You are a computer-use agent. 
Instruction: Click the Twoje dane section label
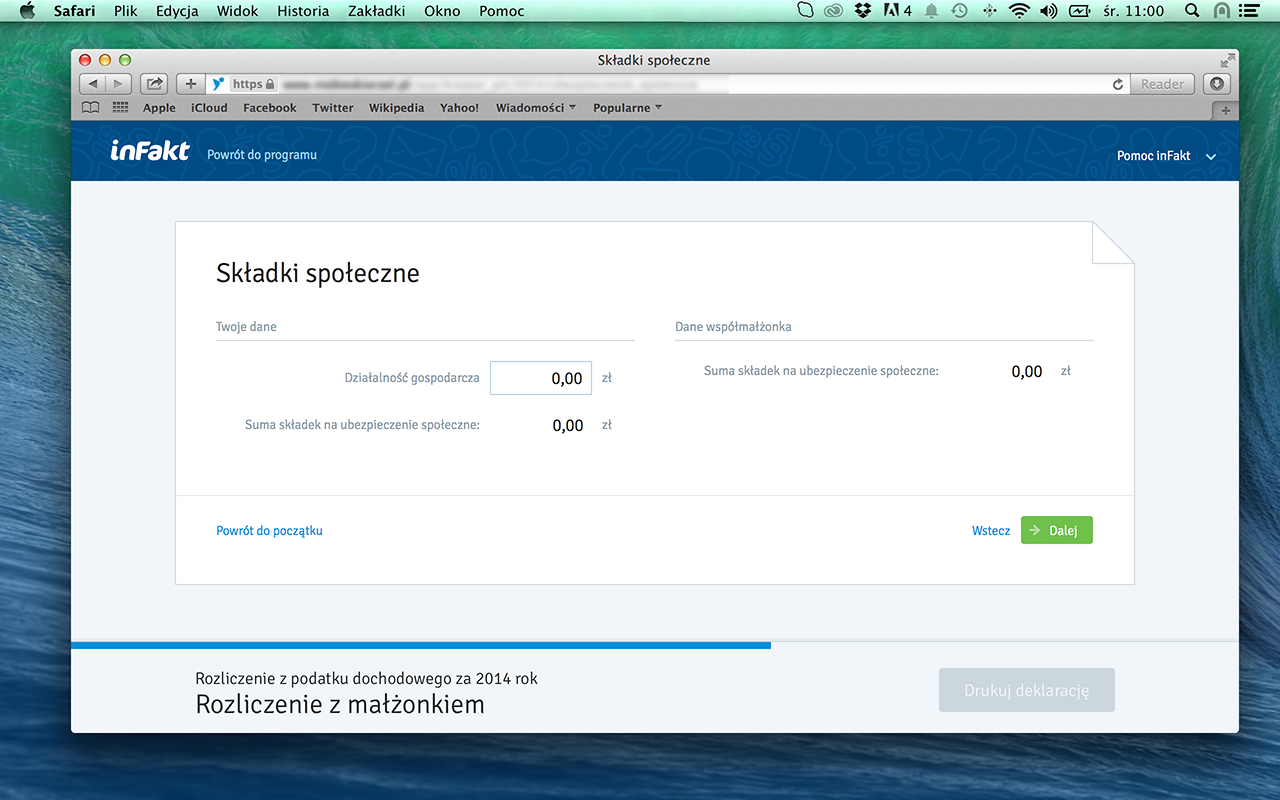[x=246, y=327]
